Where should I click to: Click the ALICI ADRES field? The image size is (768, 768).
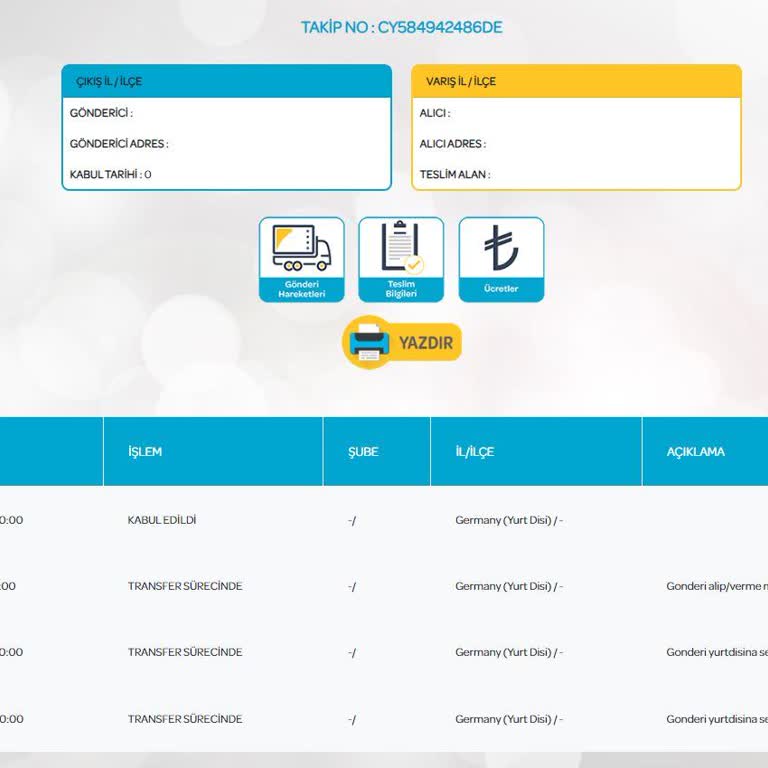click(453, 144)
